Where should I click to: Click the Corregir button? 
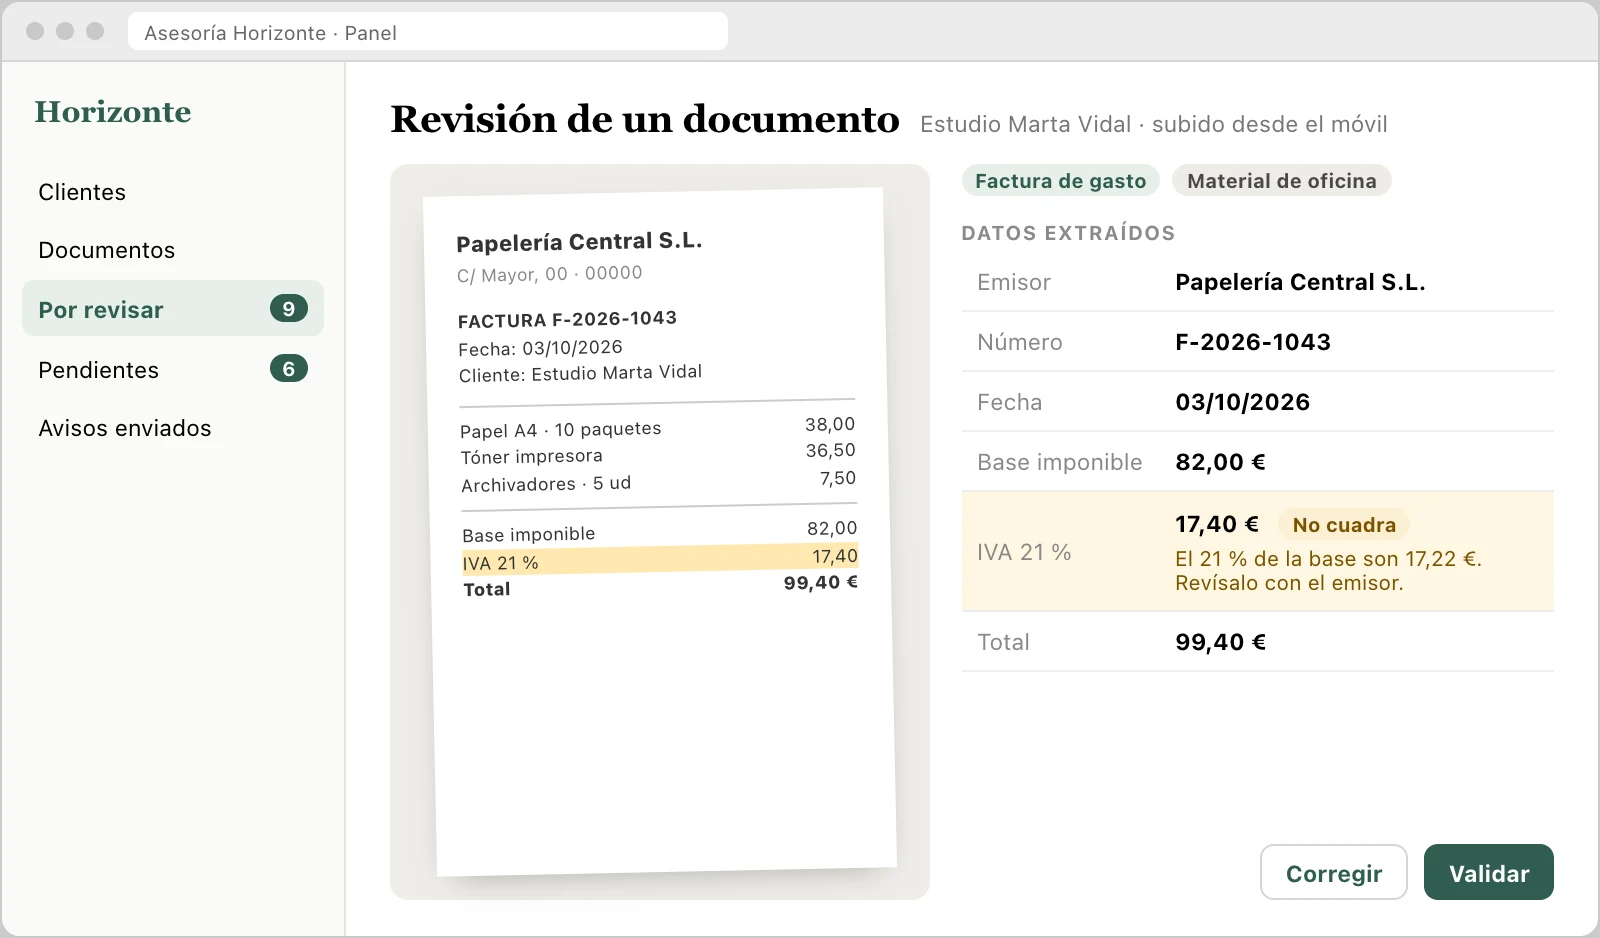[1333, 873]
